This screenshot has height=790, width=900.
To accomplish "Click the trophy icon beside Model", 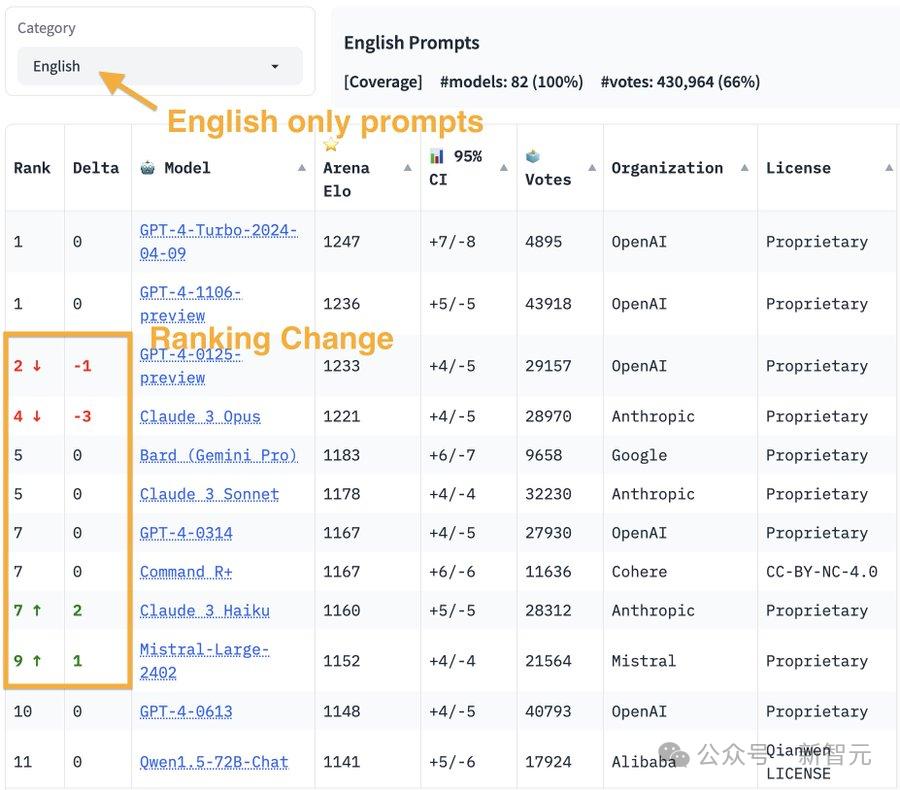I will point(148,168).
